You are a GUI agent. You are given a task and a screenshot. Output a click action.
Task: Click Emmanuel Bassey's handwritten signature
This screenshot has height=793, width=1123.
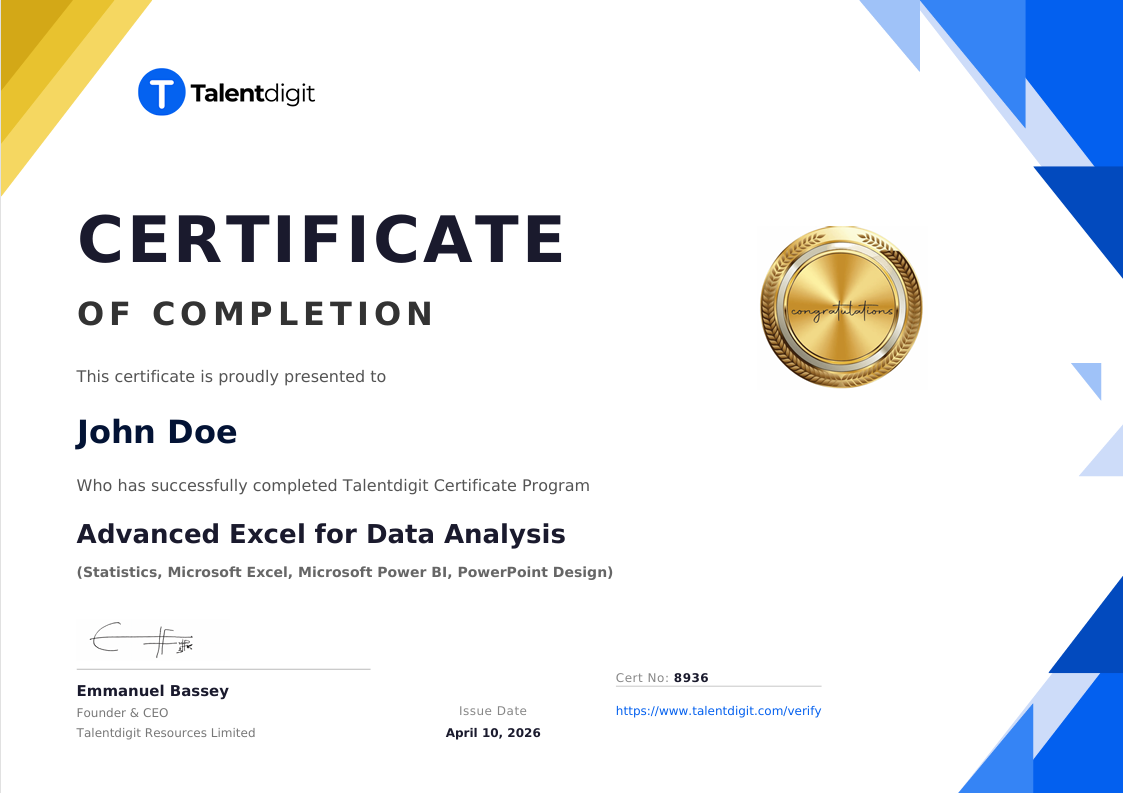click(143, 638)
